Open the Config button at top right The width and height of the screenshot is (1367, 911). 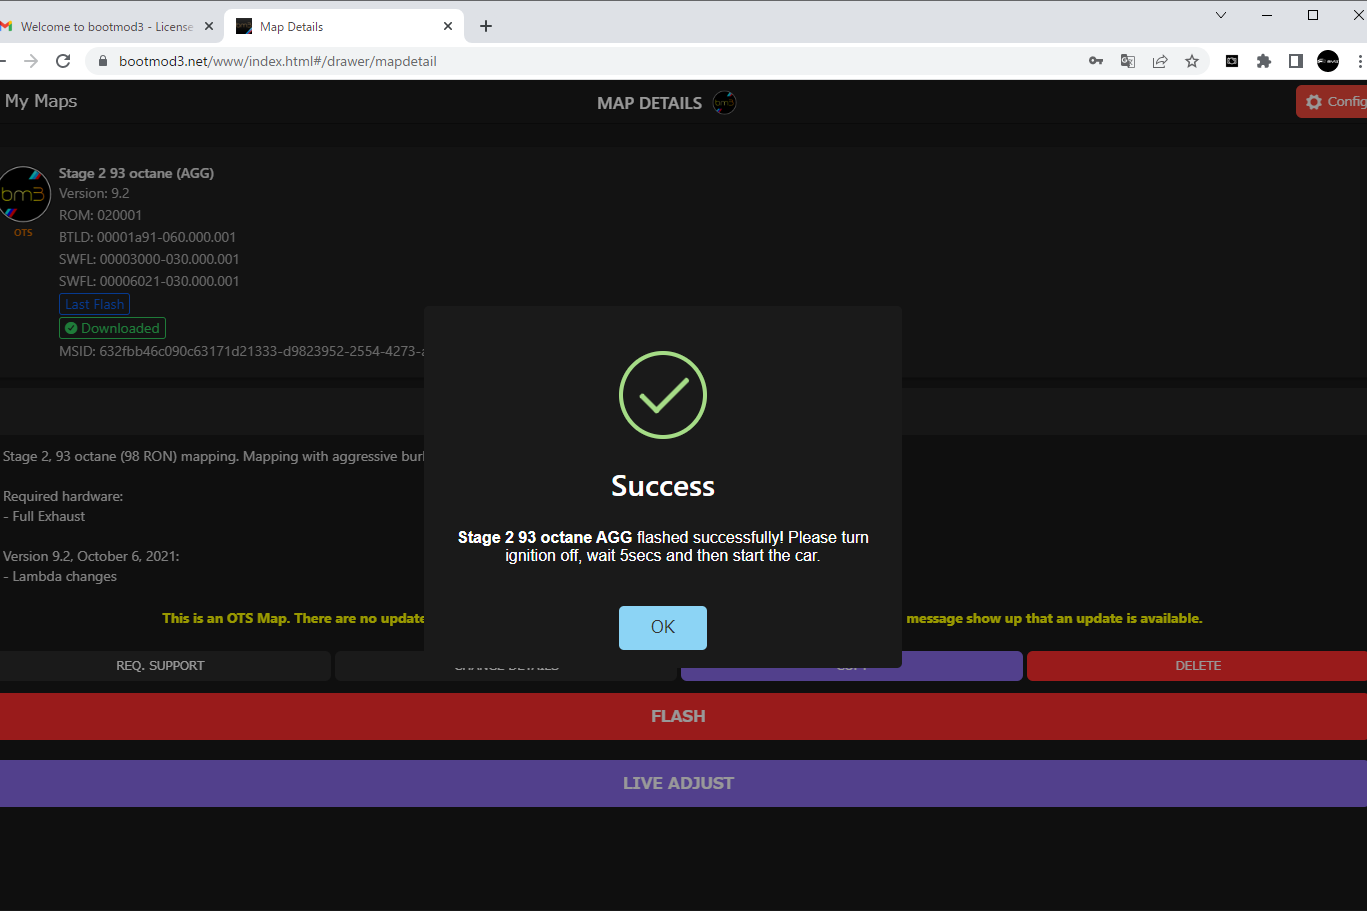[x=1333, y=102]
